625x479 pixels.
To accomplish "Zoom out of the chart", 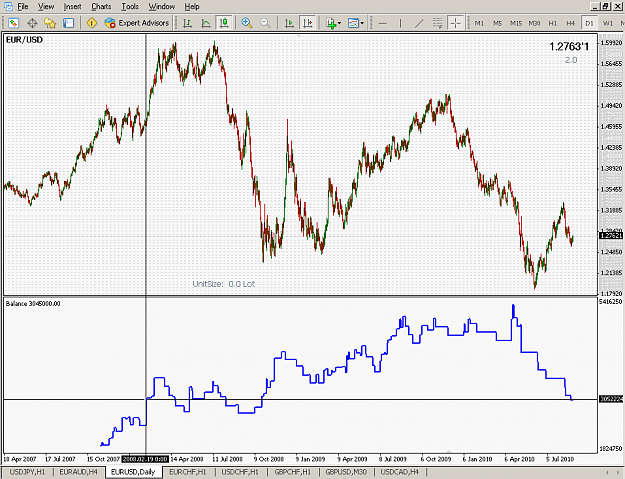I will tap(265, 23).
